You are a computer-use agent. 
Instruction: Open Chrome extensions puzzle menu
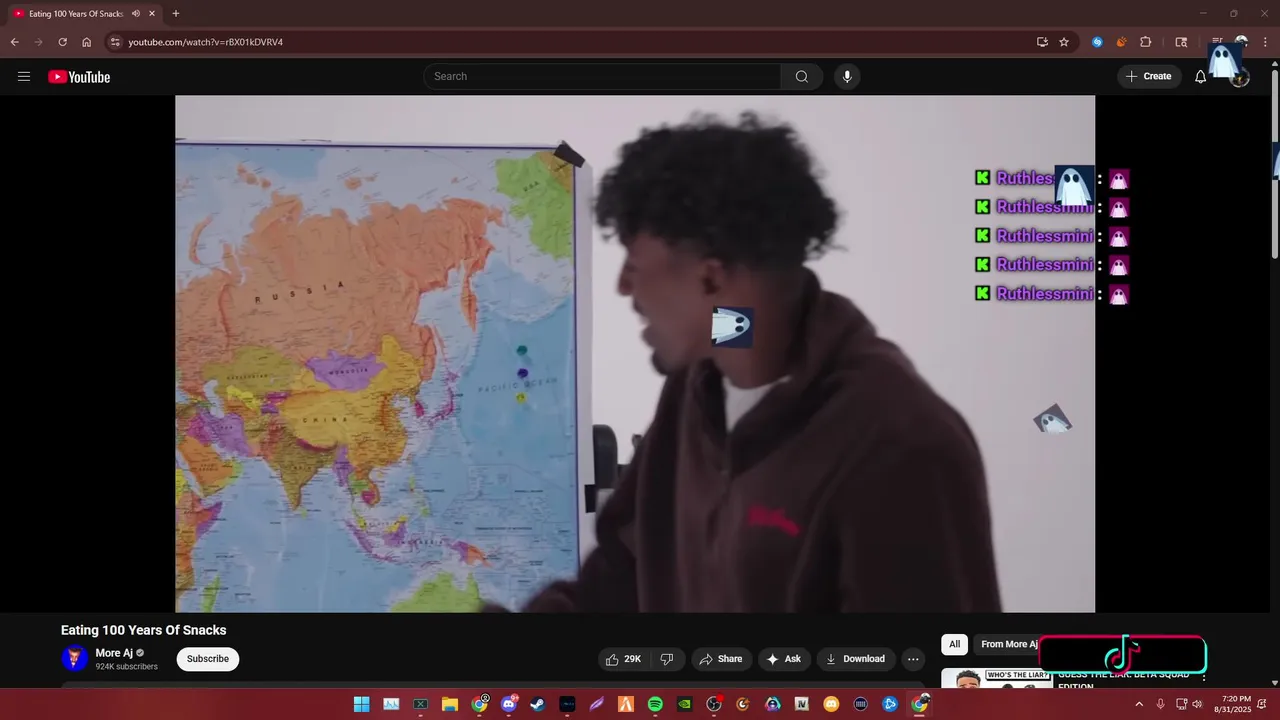tap(1146, 42)
